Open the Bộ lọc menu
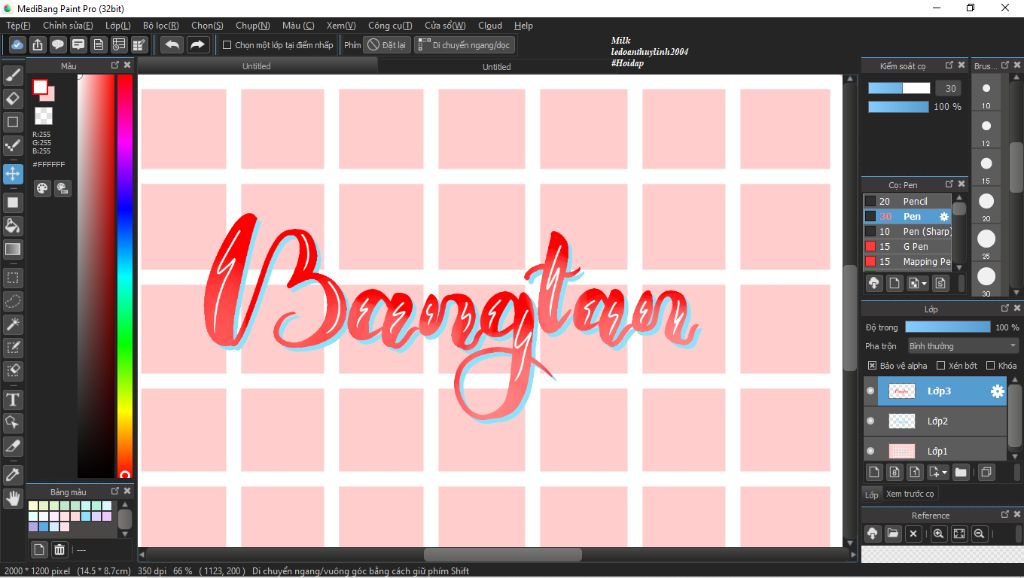This screenshot has height=578, width=1024. [160, 25]
